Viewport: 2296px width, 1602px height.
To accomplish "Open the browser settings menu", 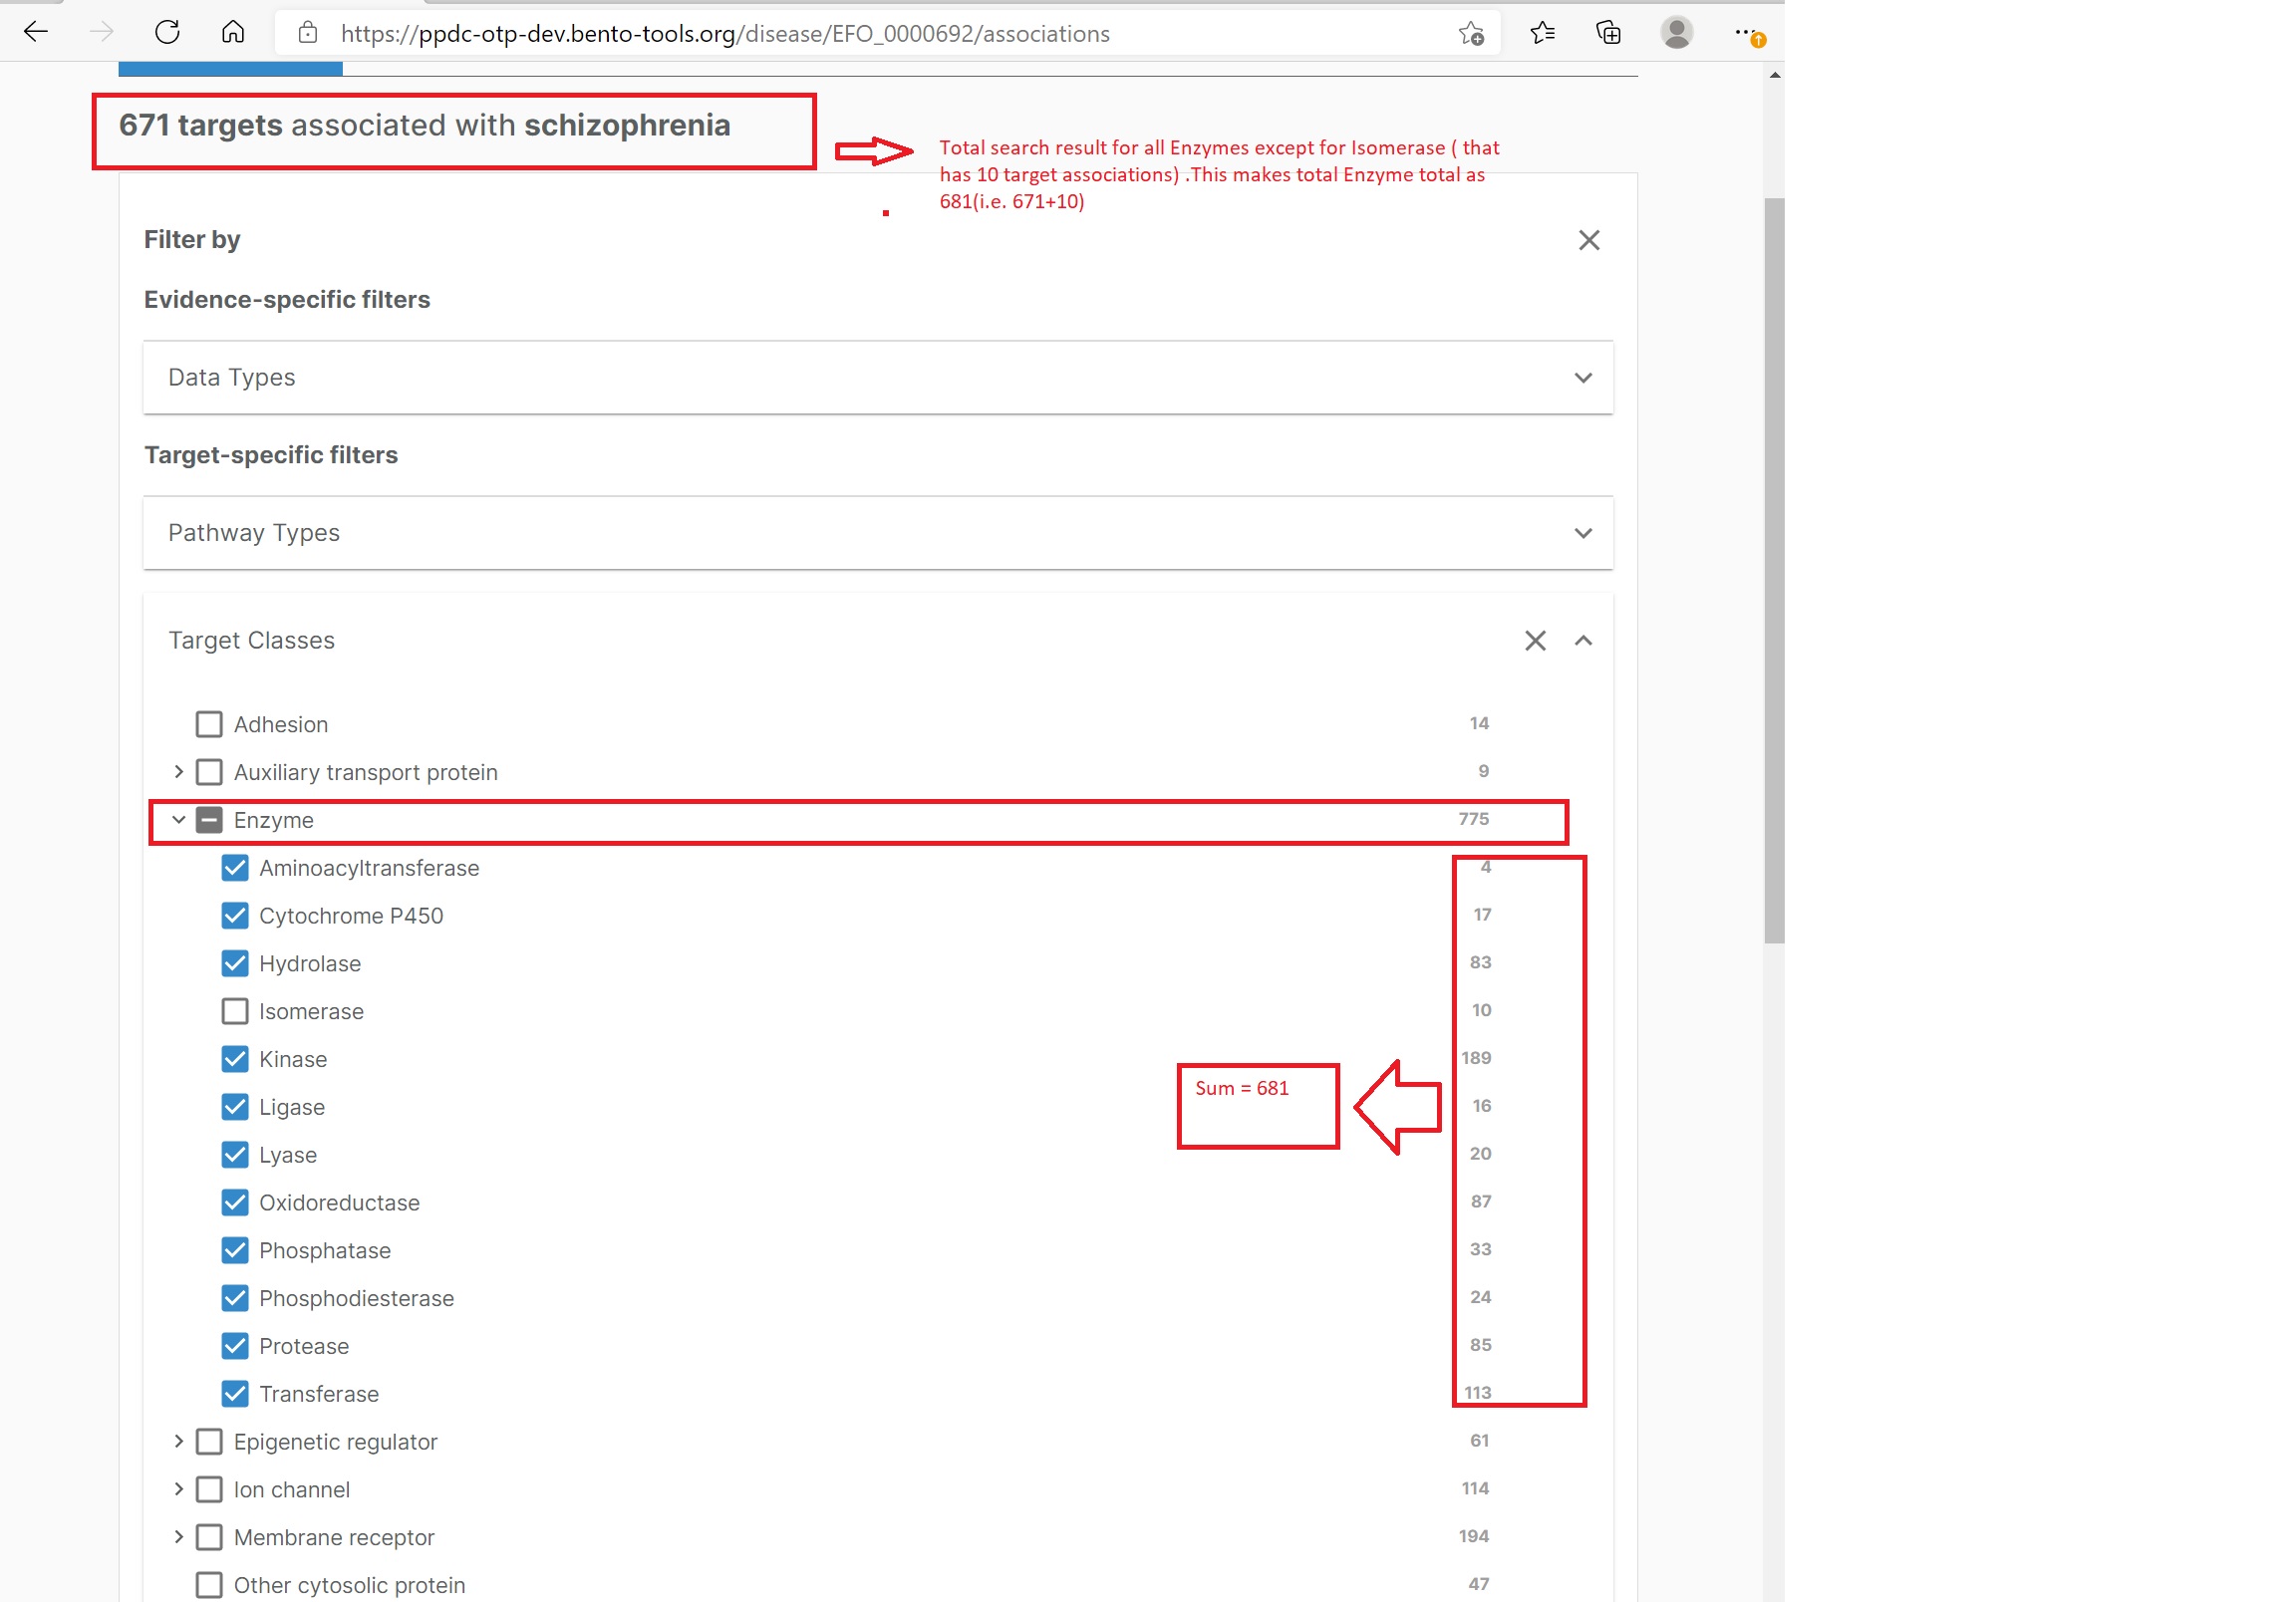I will (x=1744, y=32).
